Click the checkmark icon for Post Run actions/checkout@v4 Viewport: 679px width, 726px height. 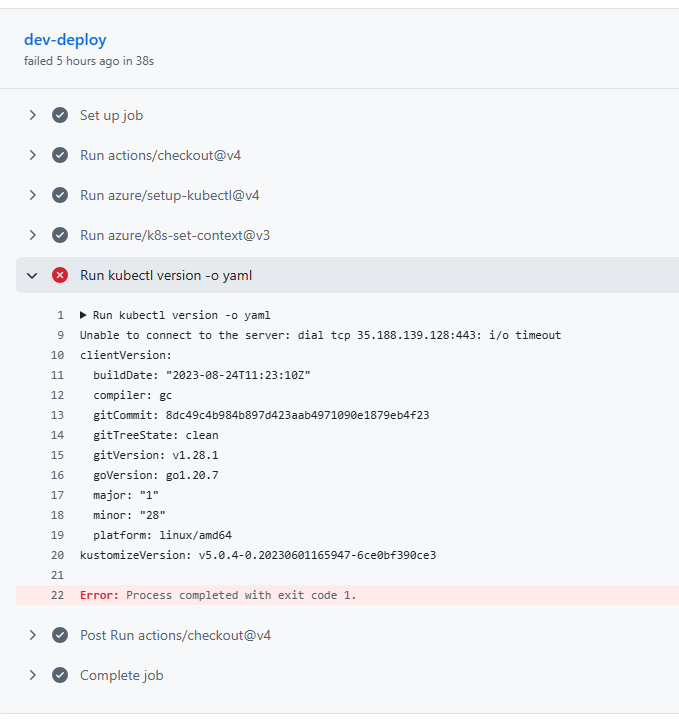pos(60,635)
